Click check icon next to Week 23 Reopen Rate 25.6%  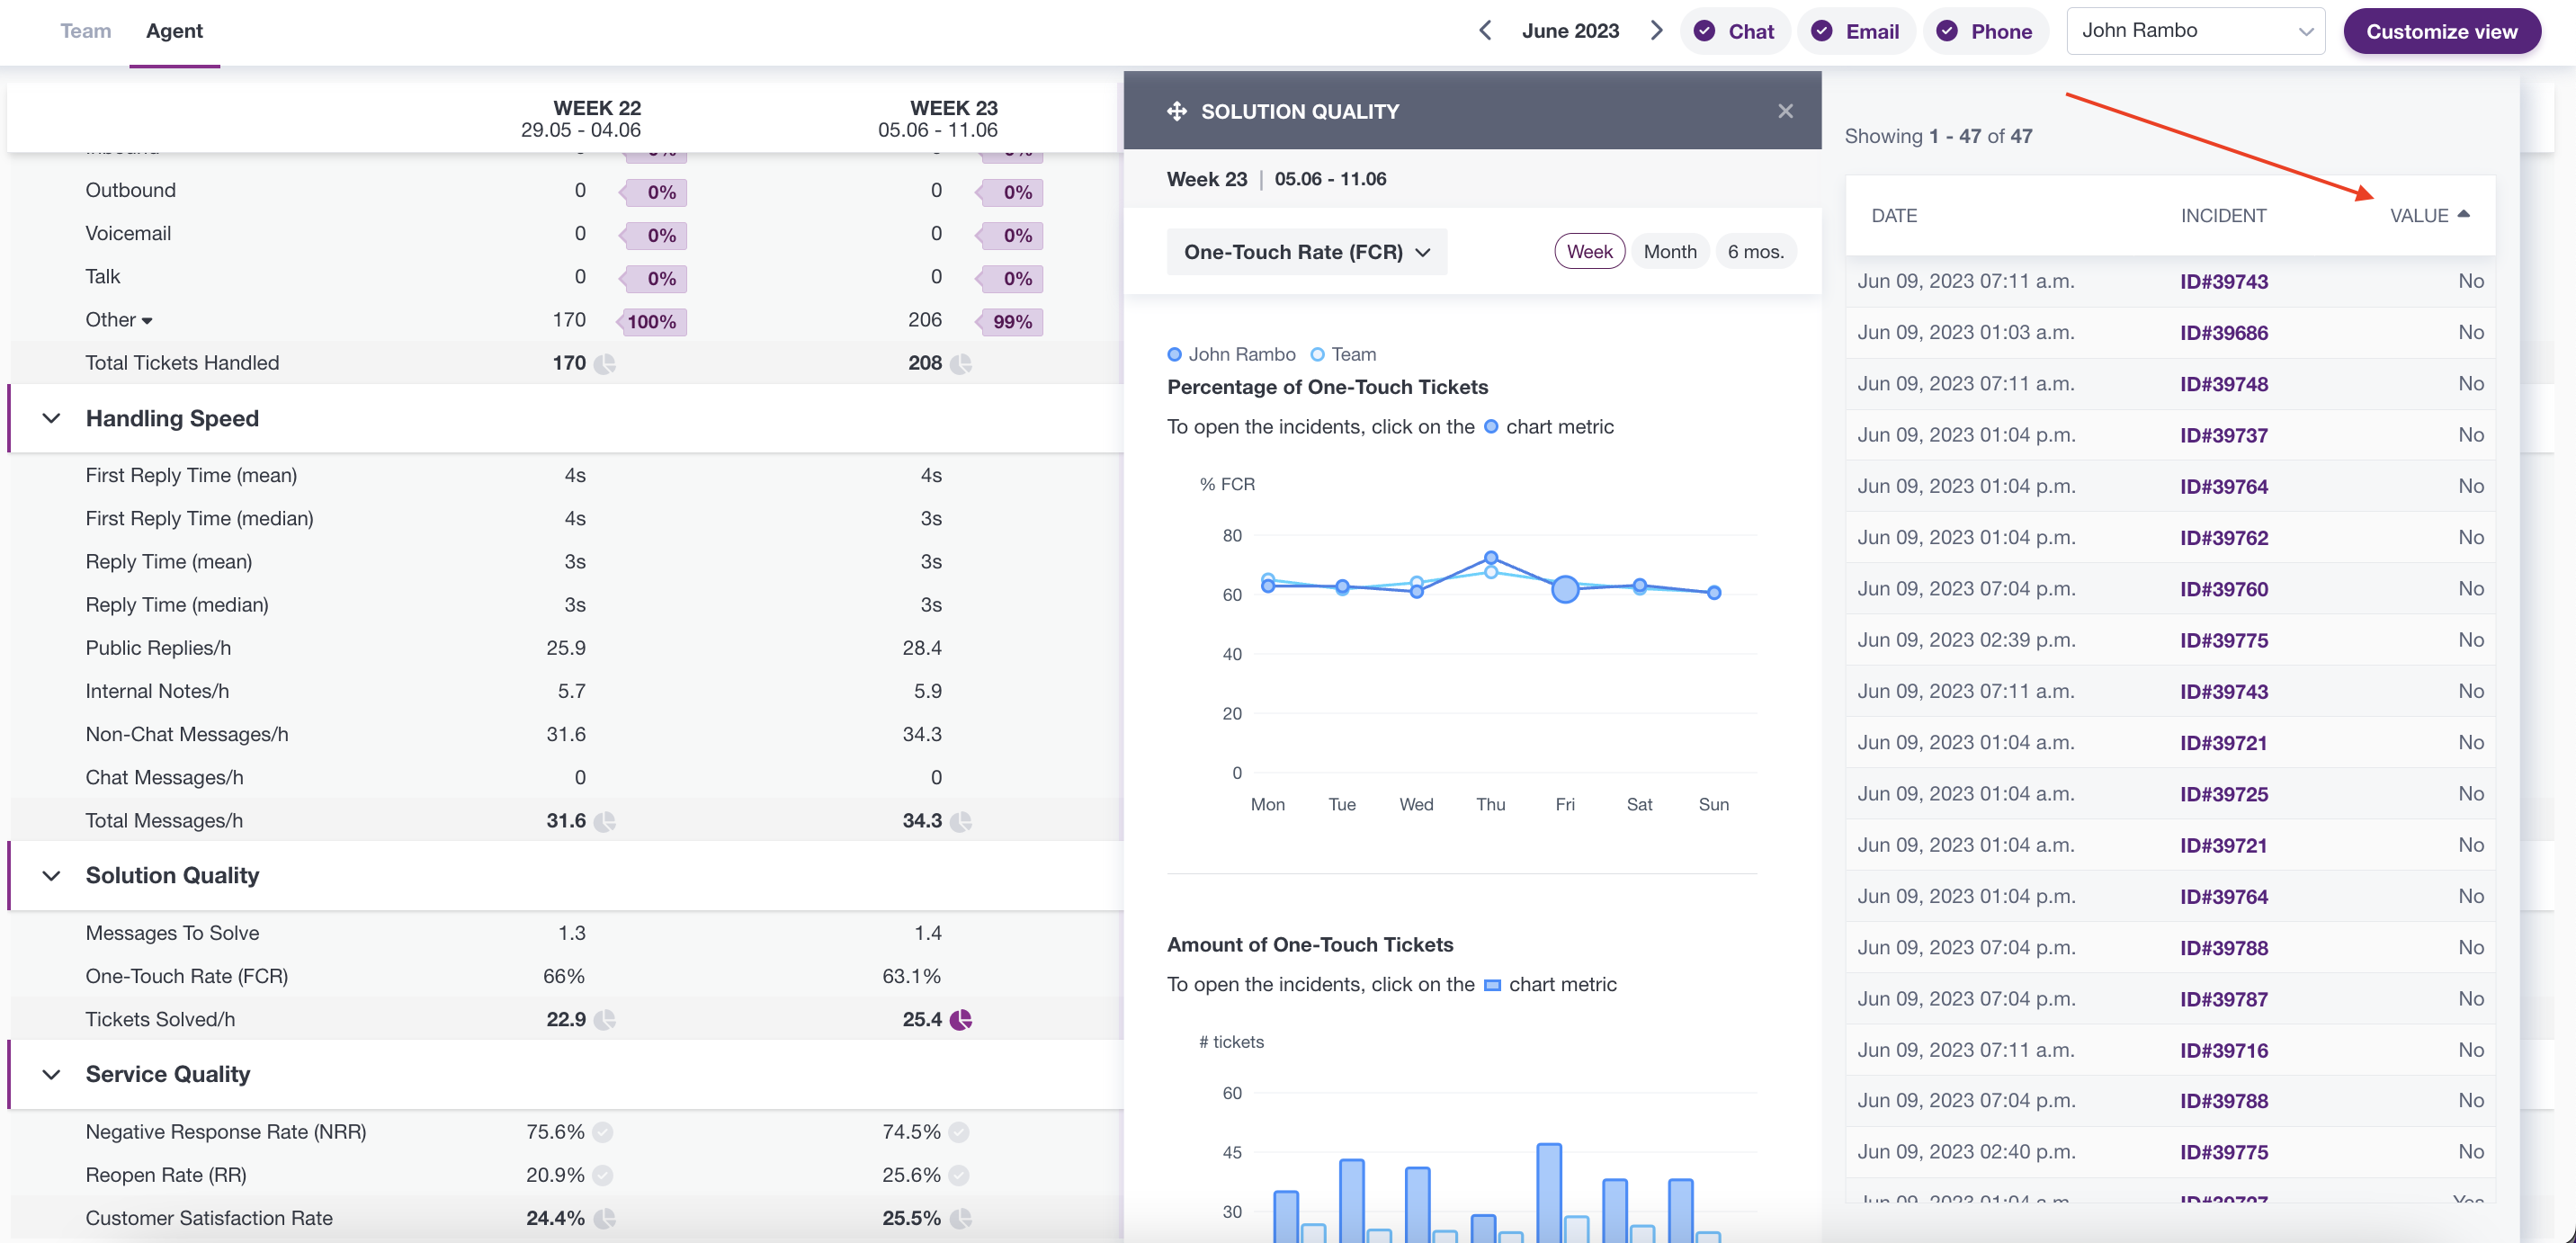(958, 1175)
